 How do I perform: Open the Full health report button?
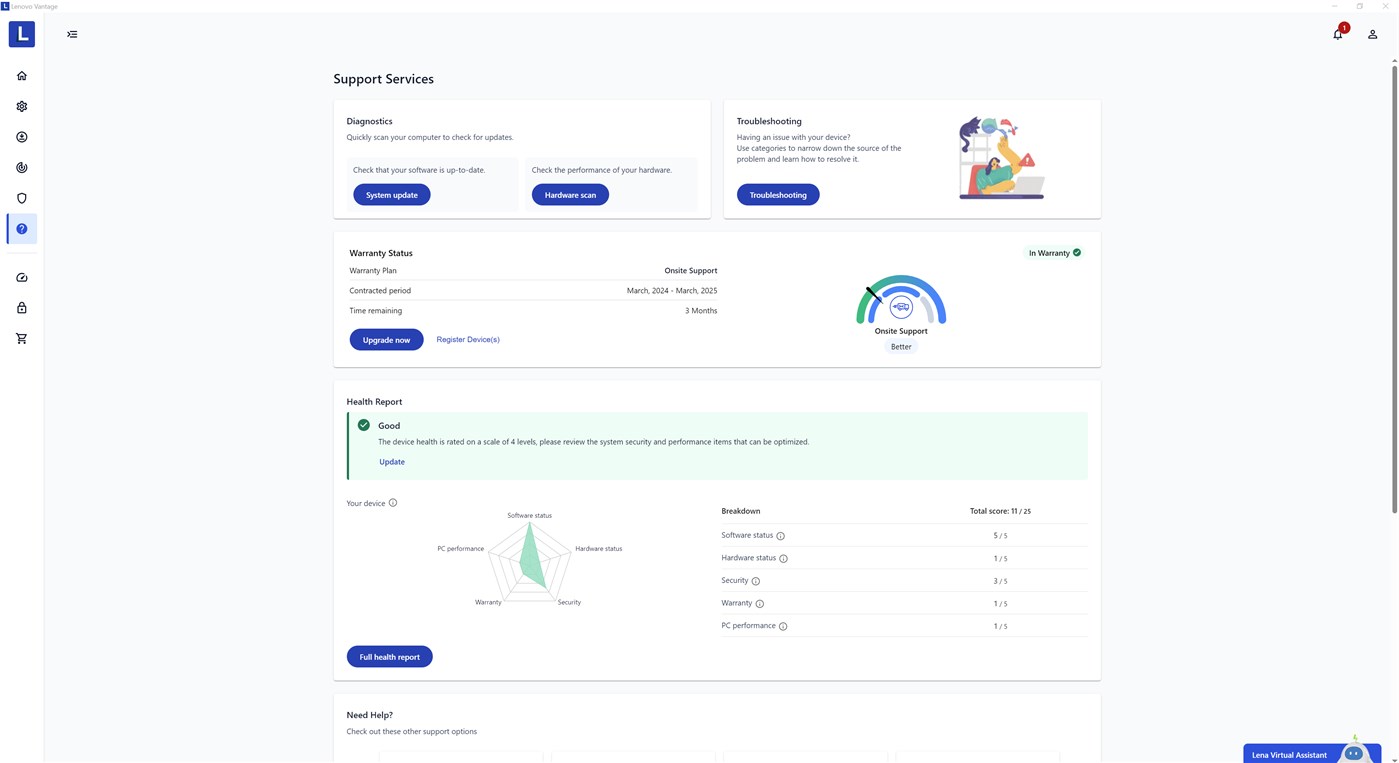390,657
